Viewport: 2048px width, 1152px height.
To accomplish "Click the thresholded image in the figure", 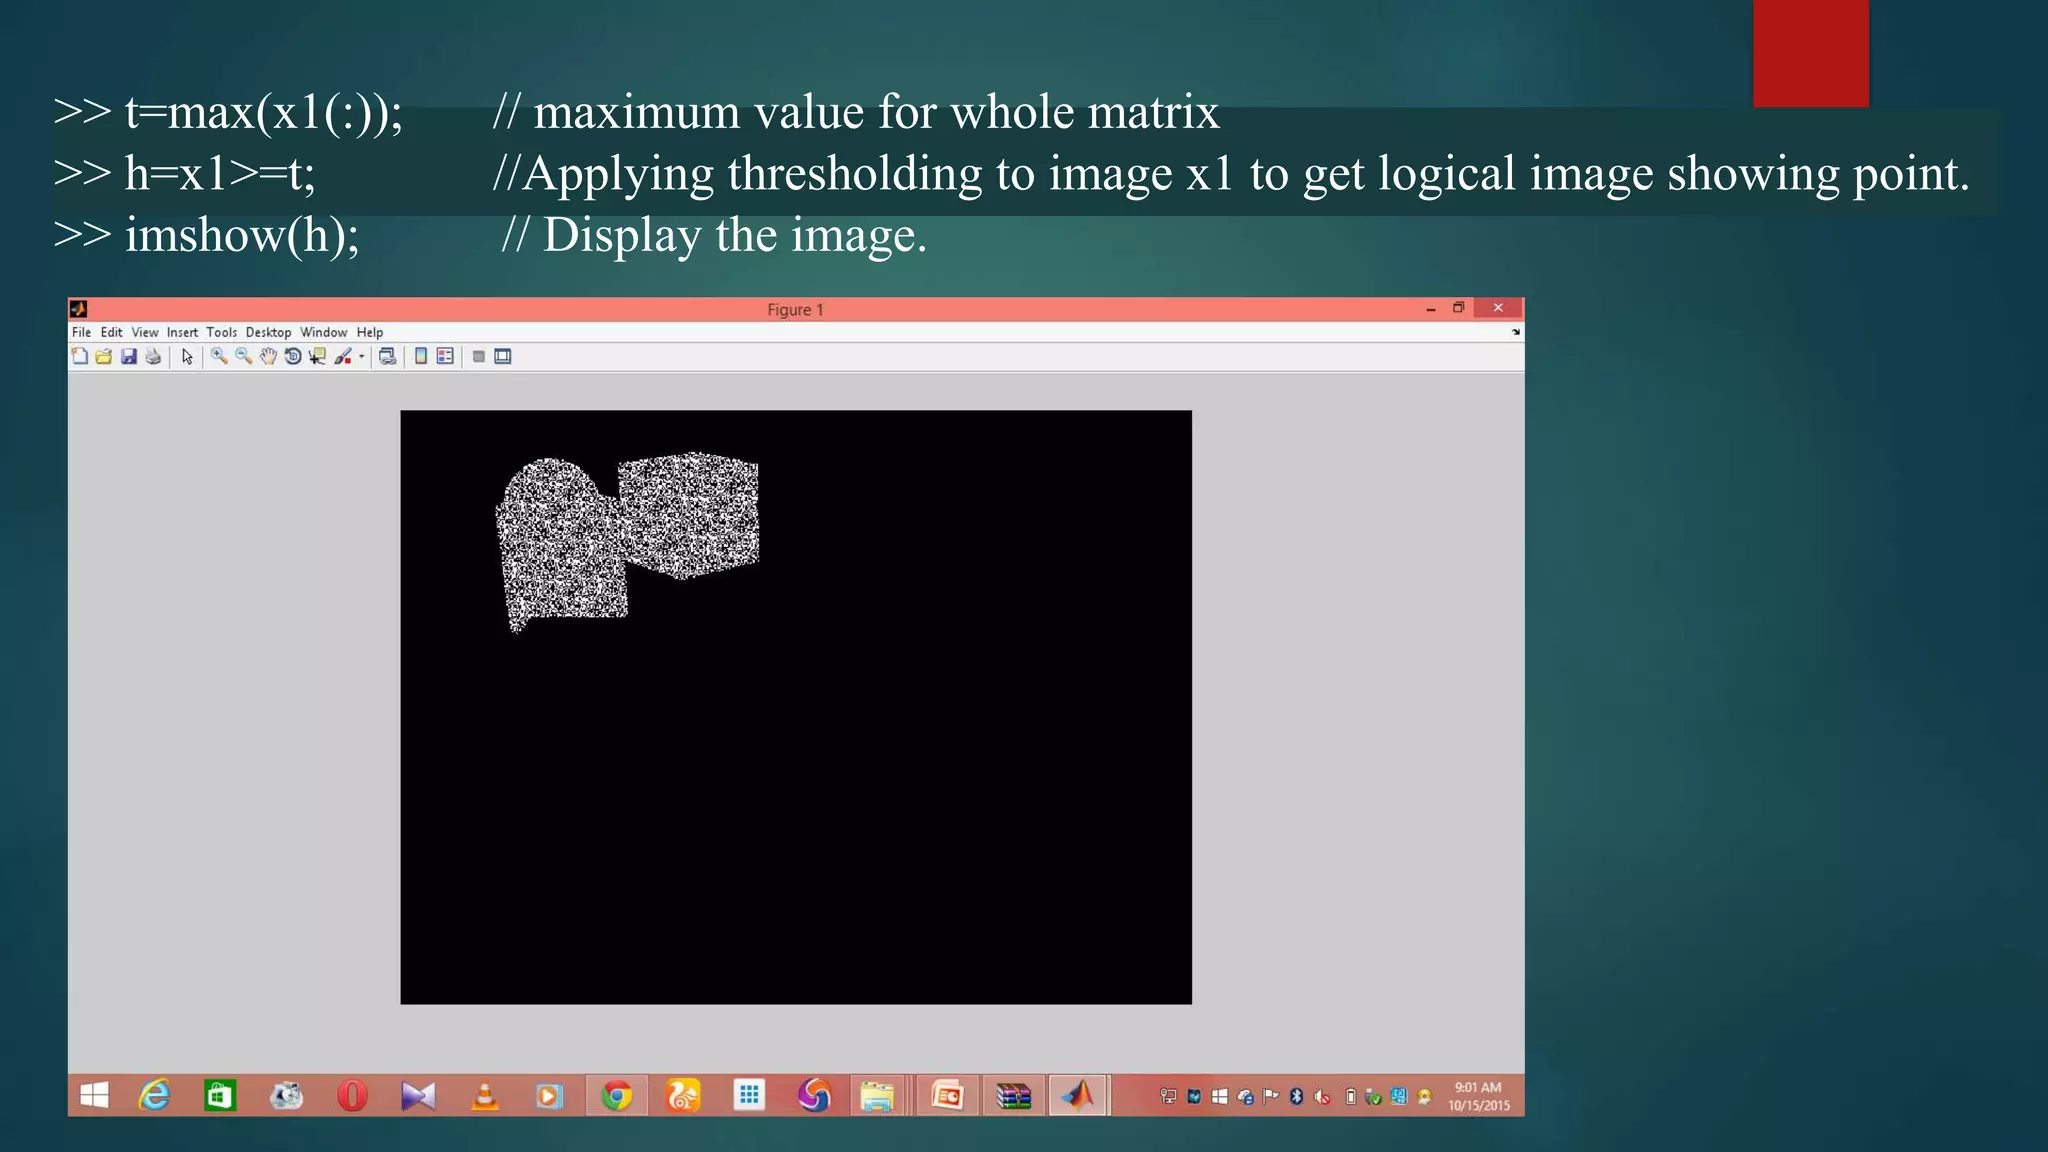I will (796, 707).
